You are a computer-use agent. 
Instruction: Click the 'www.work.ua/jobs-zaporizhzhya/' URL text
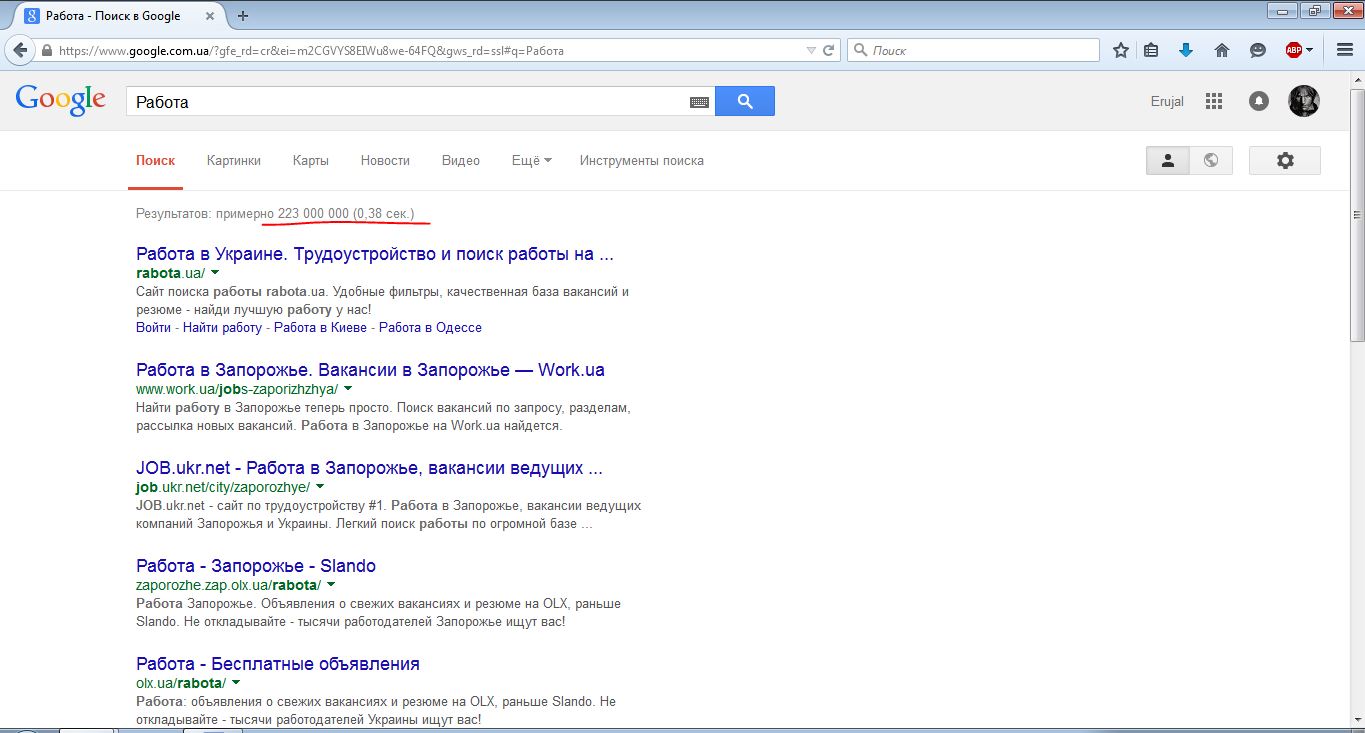[x=237, y=389]
